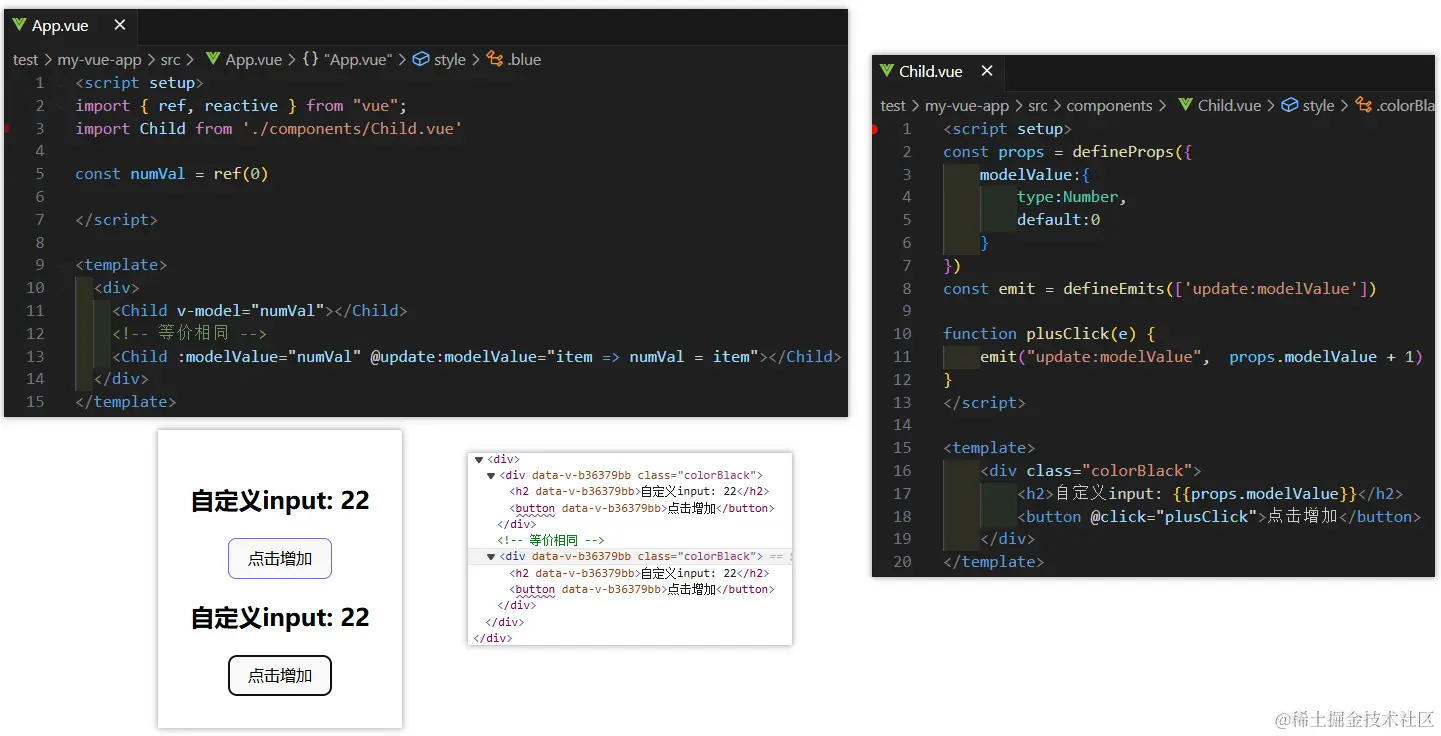Screen dimensions: 1441x736
Task: Click the first 点击增加 button
Action: (x=280, y=558)
